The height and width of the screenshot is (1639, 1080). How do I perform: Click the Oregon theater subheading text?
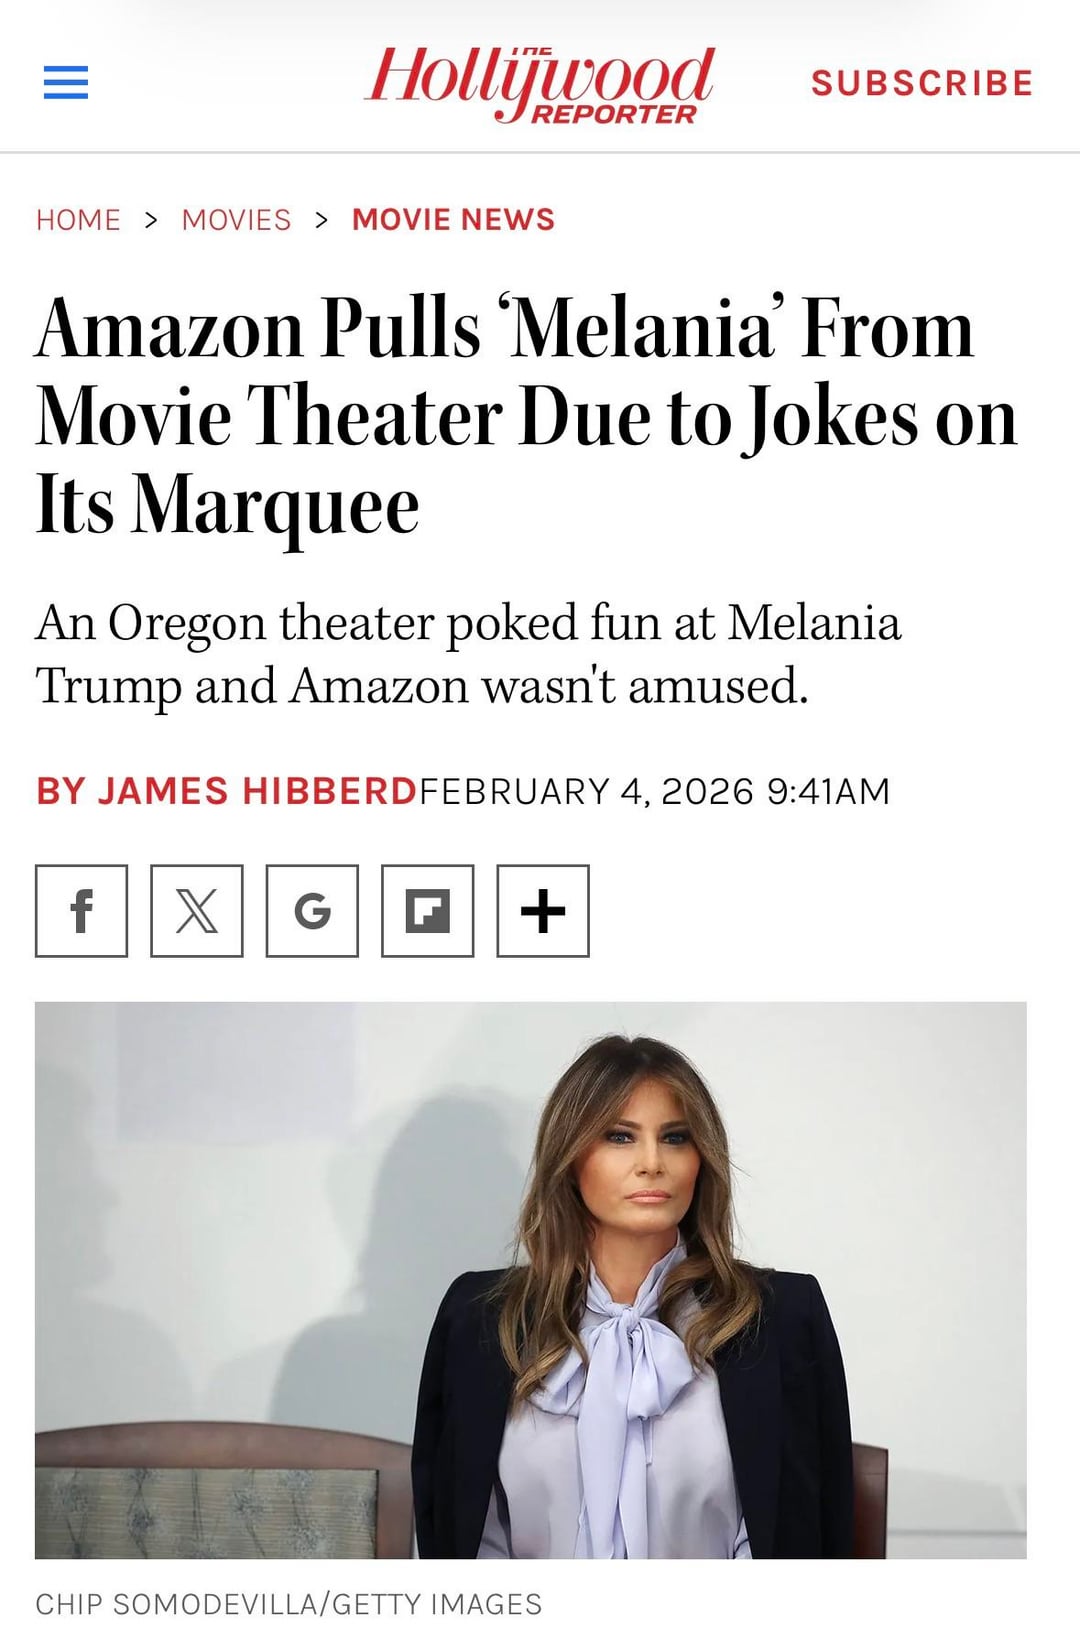(468, 654)
